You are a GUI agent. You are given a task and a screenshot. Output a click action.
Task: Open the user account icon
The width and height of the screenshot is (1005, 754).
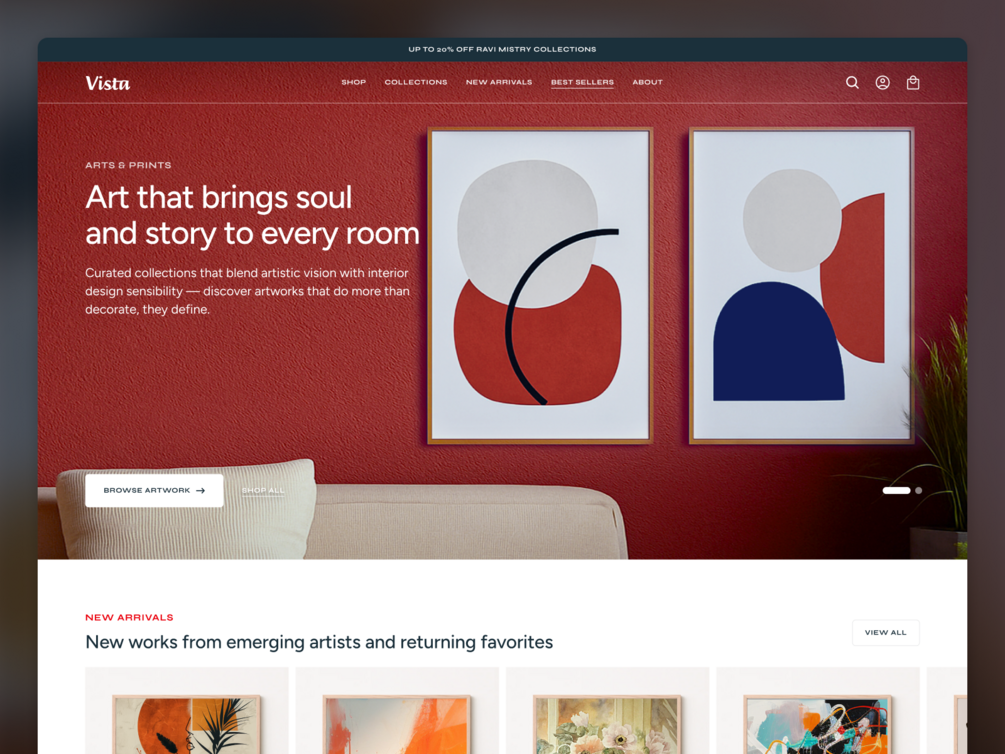tap(883, 83)
